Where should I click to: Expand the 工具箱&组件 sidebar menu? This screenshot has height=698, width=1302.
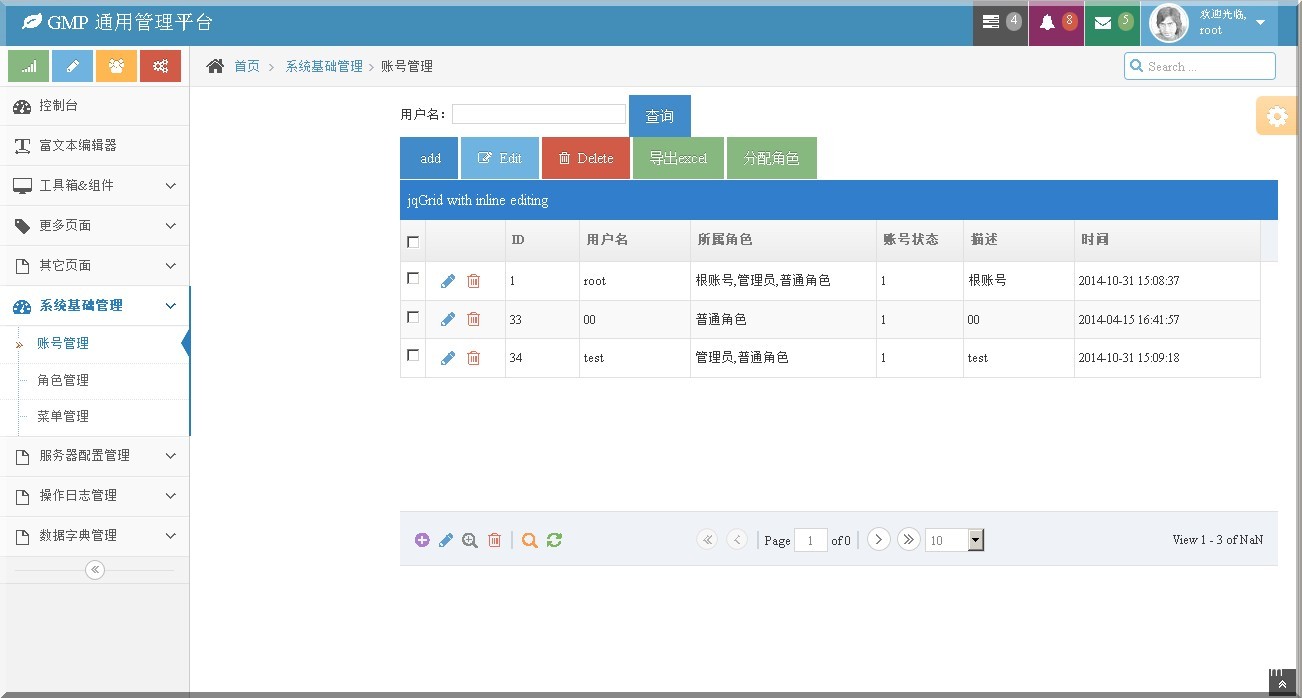(x=95, y=186)
